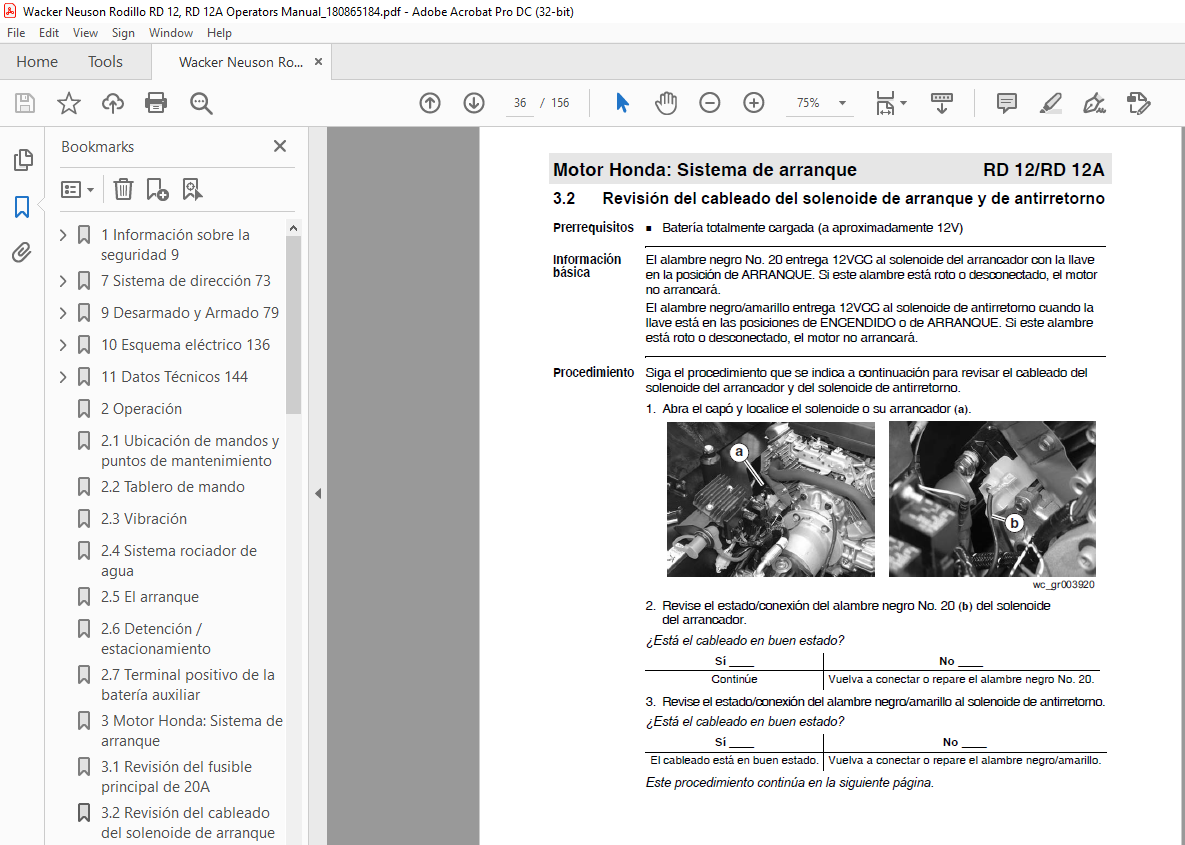Expand '1 Información sobre la seguridad' bookmark

click(63, 235)
